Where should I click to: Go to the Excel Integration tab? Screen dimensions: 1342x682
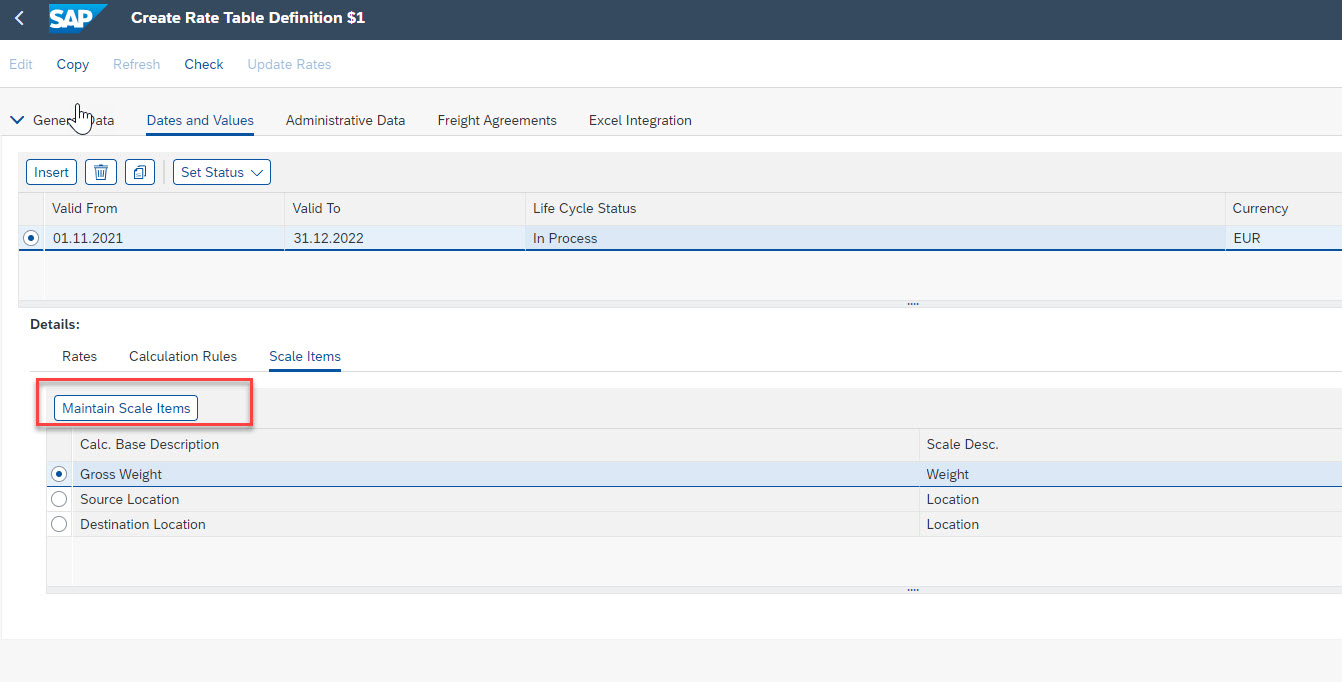click(640, 120)
